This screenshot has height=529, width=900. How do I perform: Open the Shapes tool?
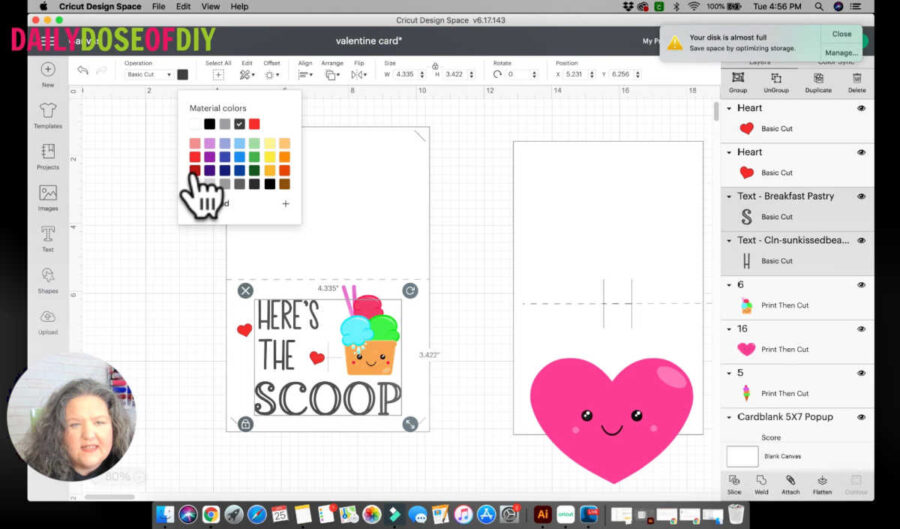(48, 280)
